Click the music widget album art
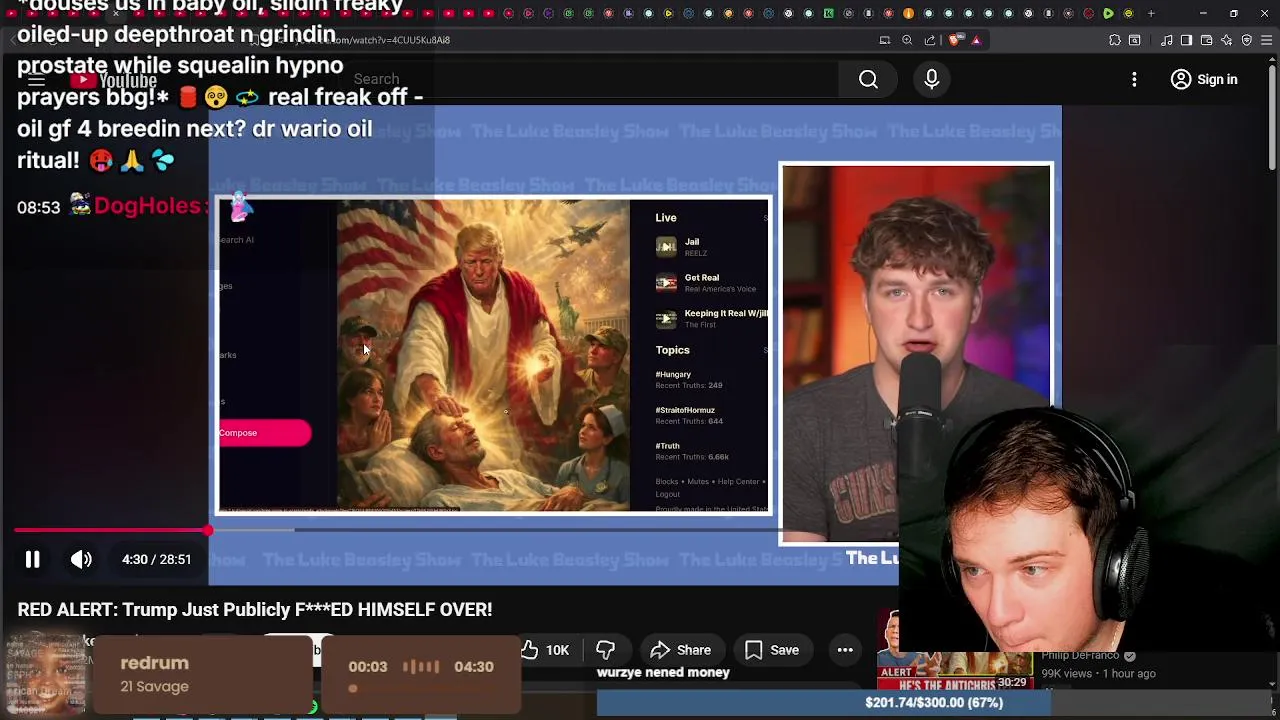 coord(45,675)
